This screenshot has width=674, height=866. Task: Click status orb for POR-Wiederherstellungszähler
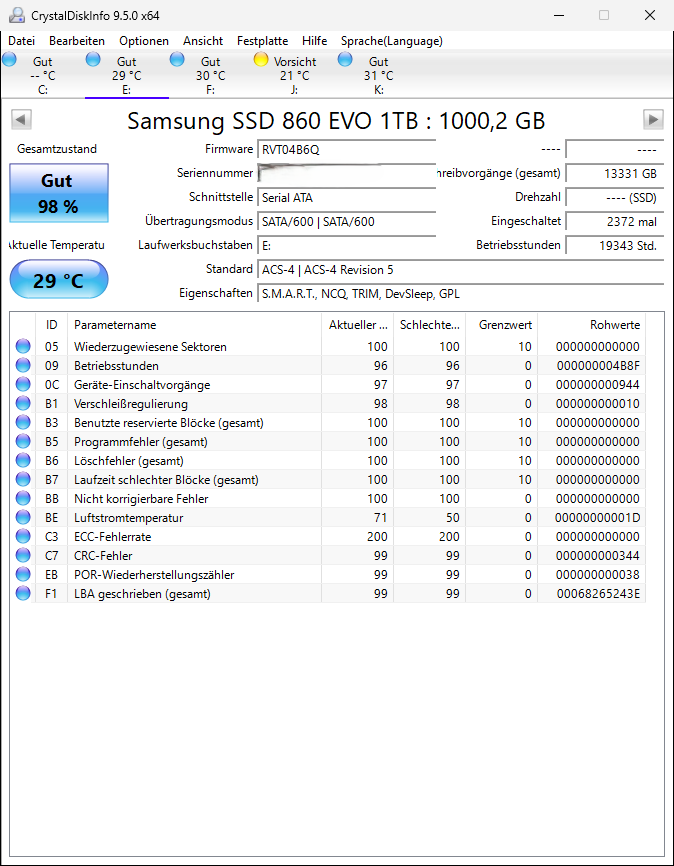tap(23, 574)
